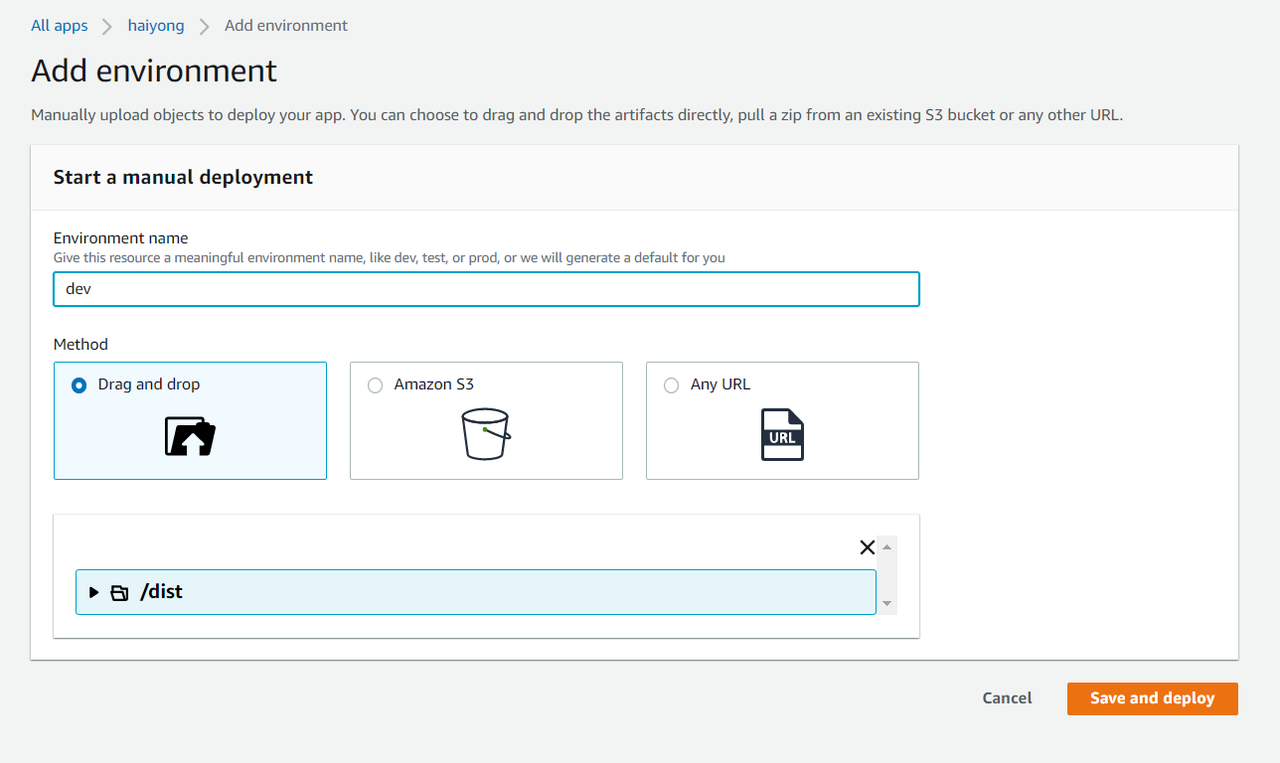Click the Drag and drop label text
Image resolution: width=1280 pixels, height=763 pixels.
click(149, 385)
